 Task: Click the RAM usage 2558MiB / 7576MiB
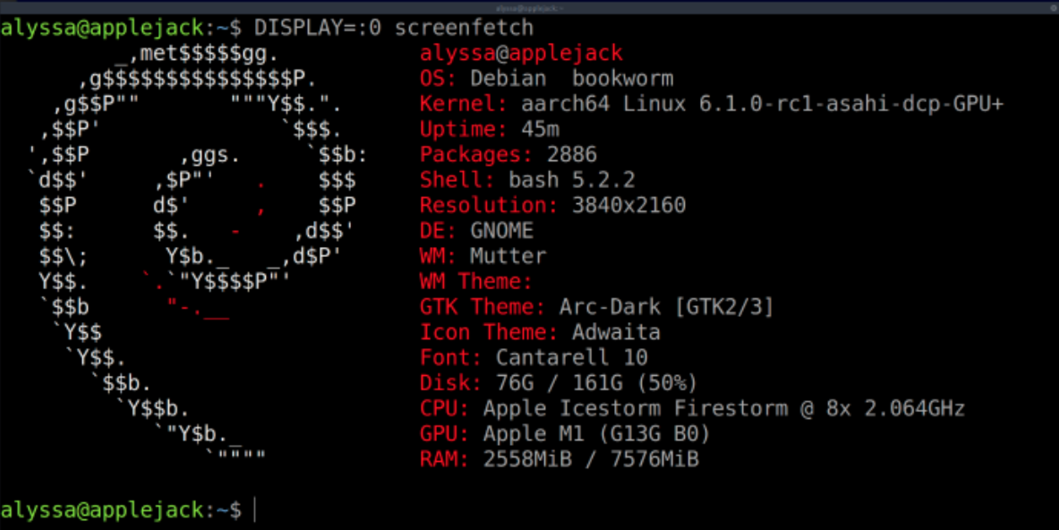pyautogui.click(x=591, y=459)
